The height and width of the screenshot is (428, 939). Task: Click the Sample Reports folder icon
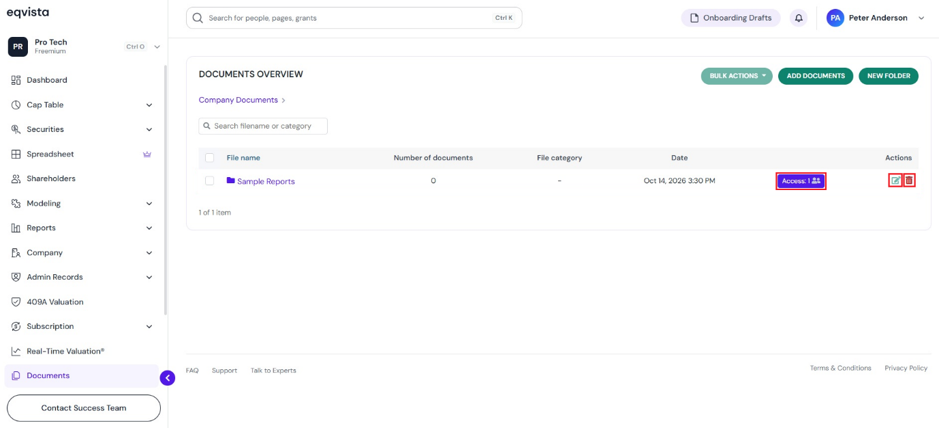tap(231, 180)
